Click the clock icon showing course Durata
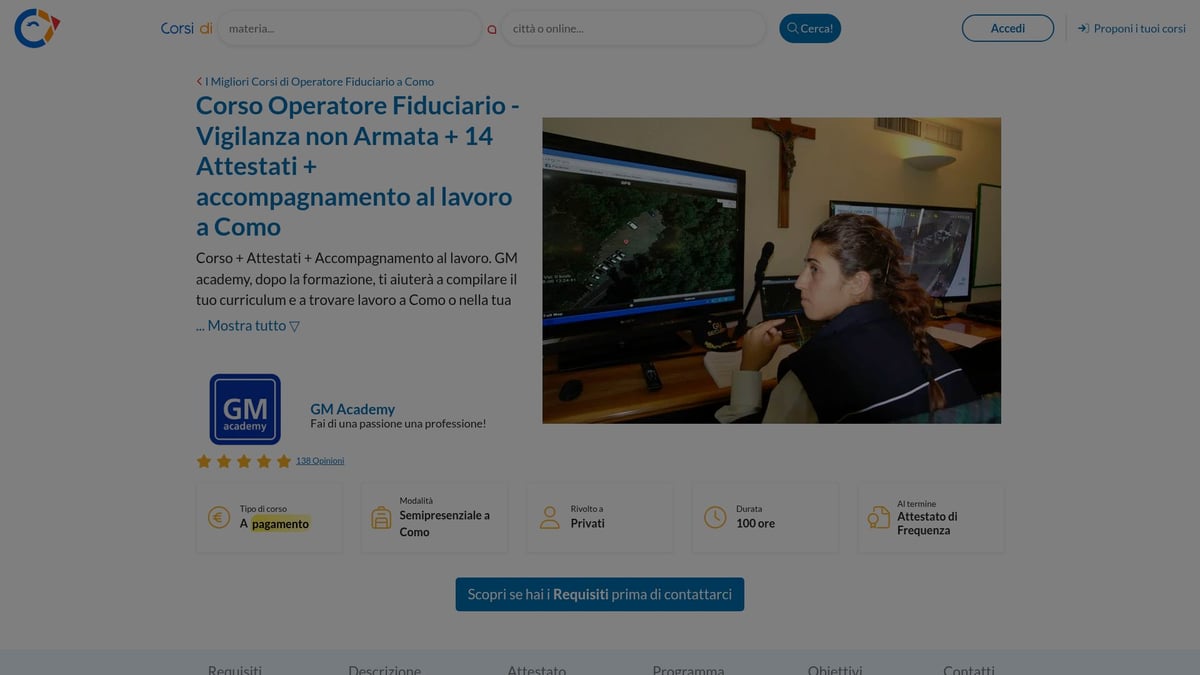Screen dimensions: 1200x675 coord(714,516)
